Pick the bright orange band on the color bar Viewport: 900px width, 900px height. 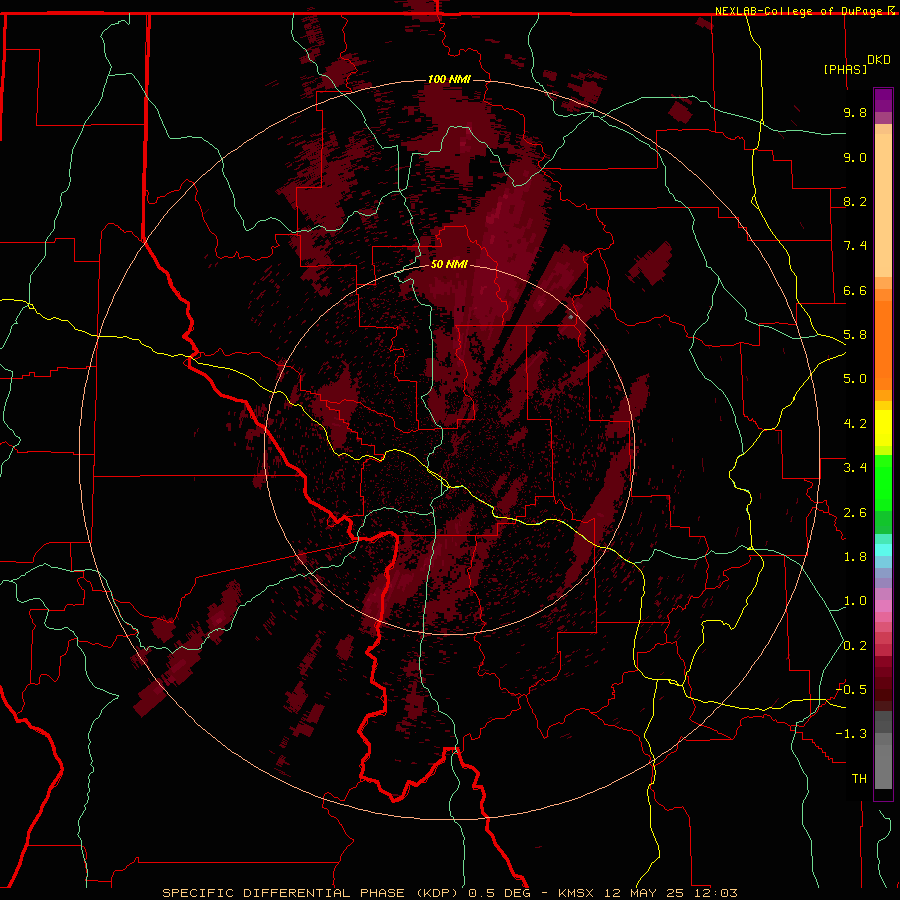pos(883,344)
